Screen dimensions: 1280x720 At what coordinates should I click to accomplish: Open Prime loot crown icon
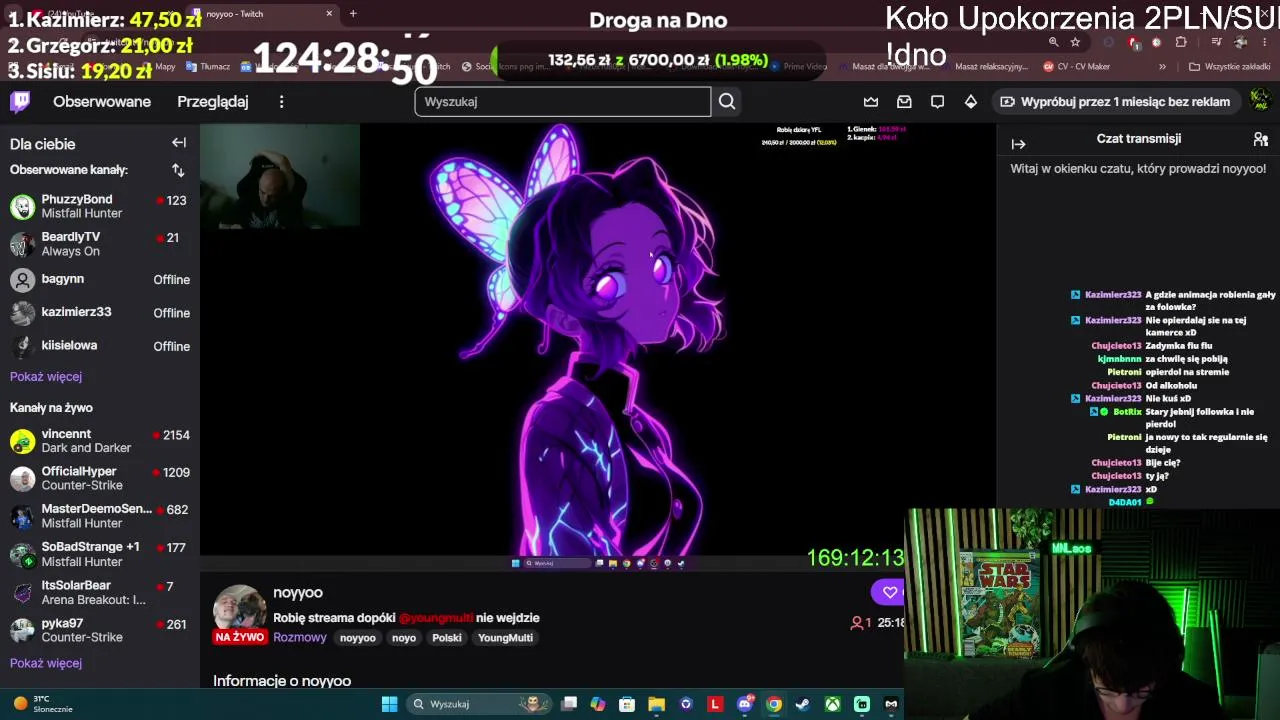point(871,102)
